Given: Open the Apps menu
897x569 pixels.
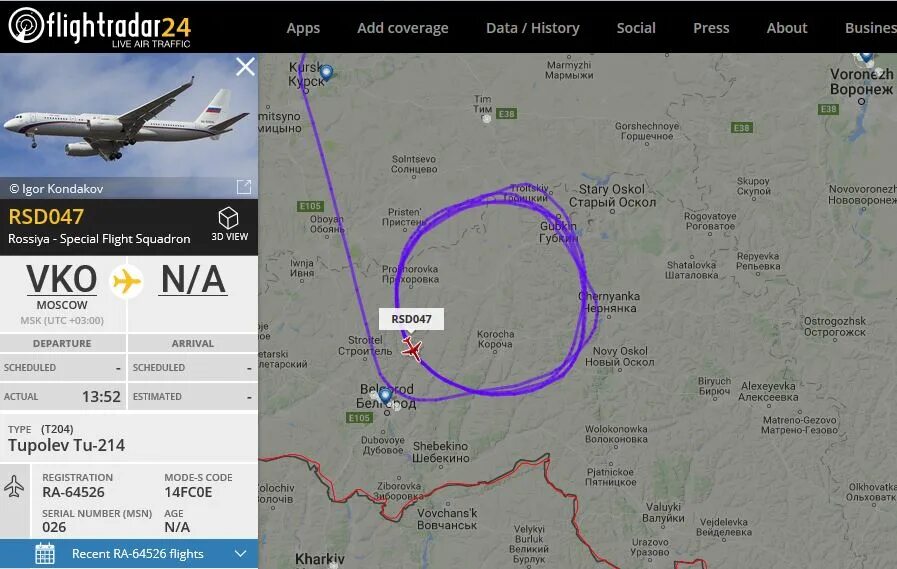Looking at the screenshot, I should tap(303, 28).
